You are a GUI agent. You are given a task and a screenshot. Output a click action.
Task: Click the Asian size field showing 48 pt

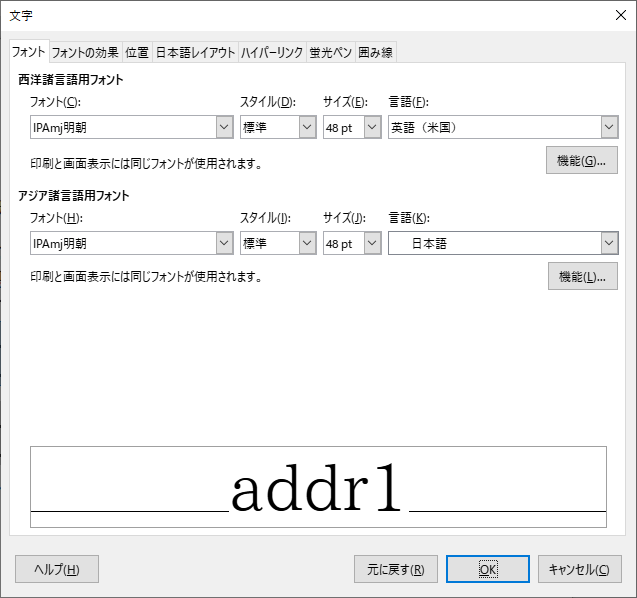pyautogui.click(x=344, y=243)
